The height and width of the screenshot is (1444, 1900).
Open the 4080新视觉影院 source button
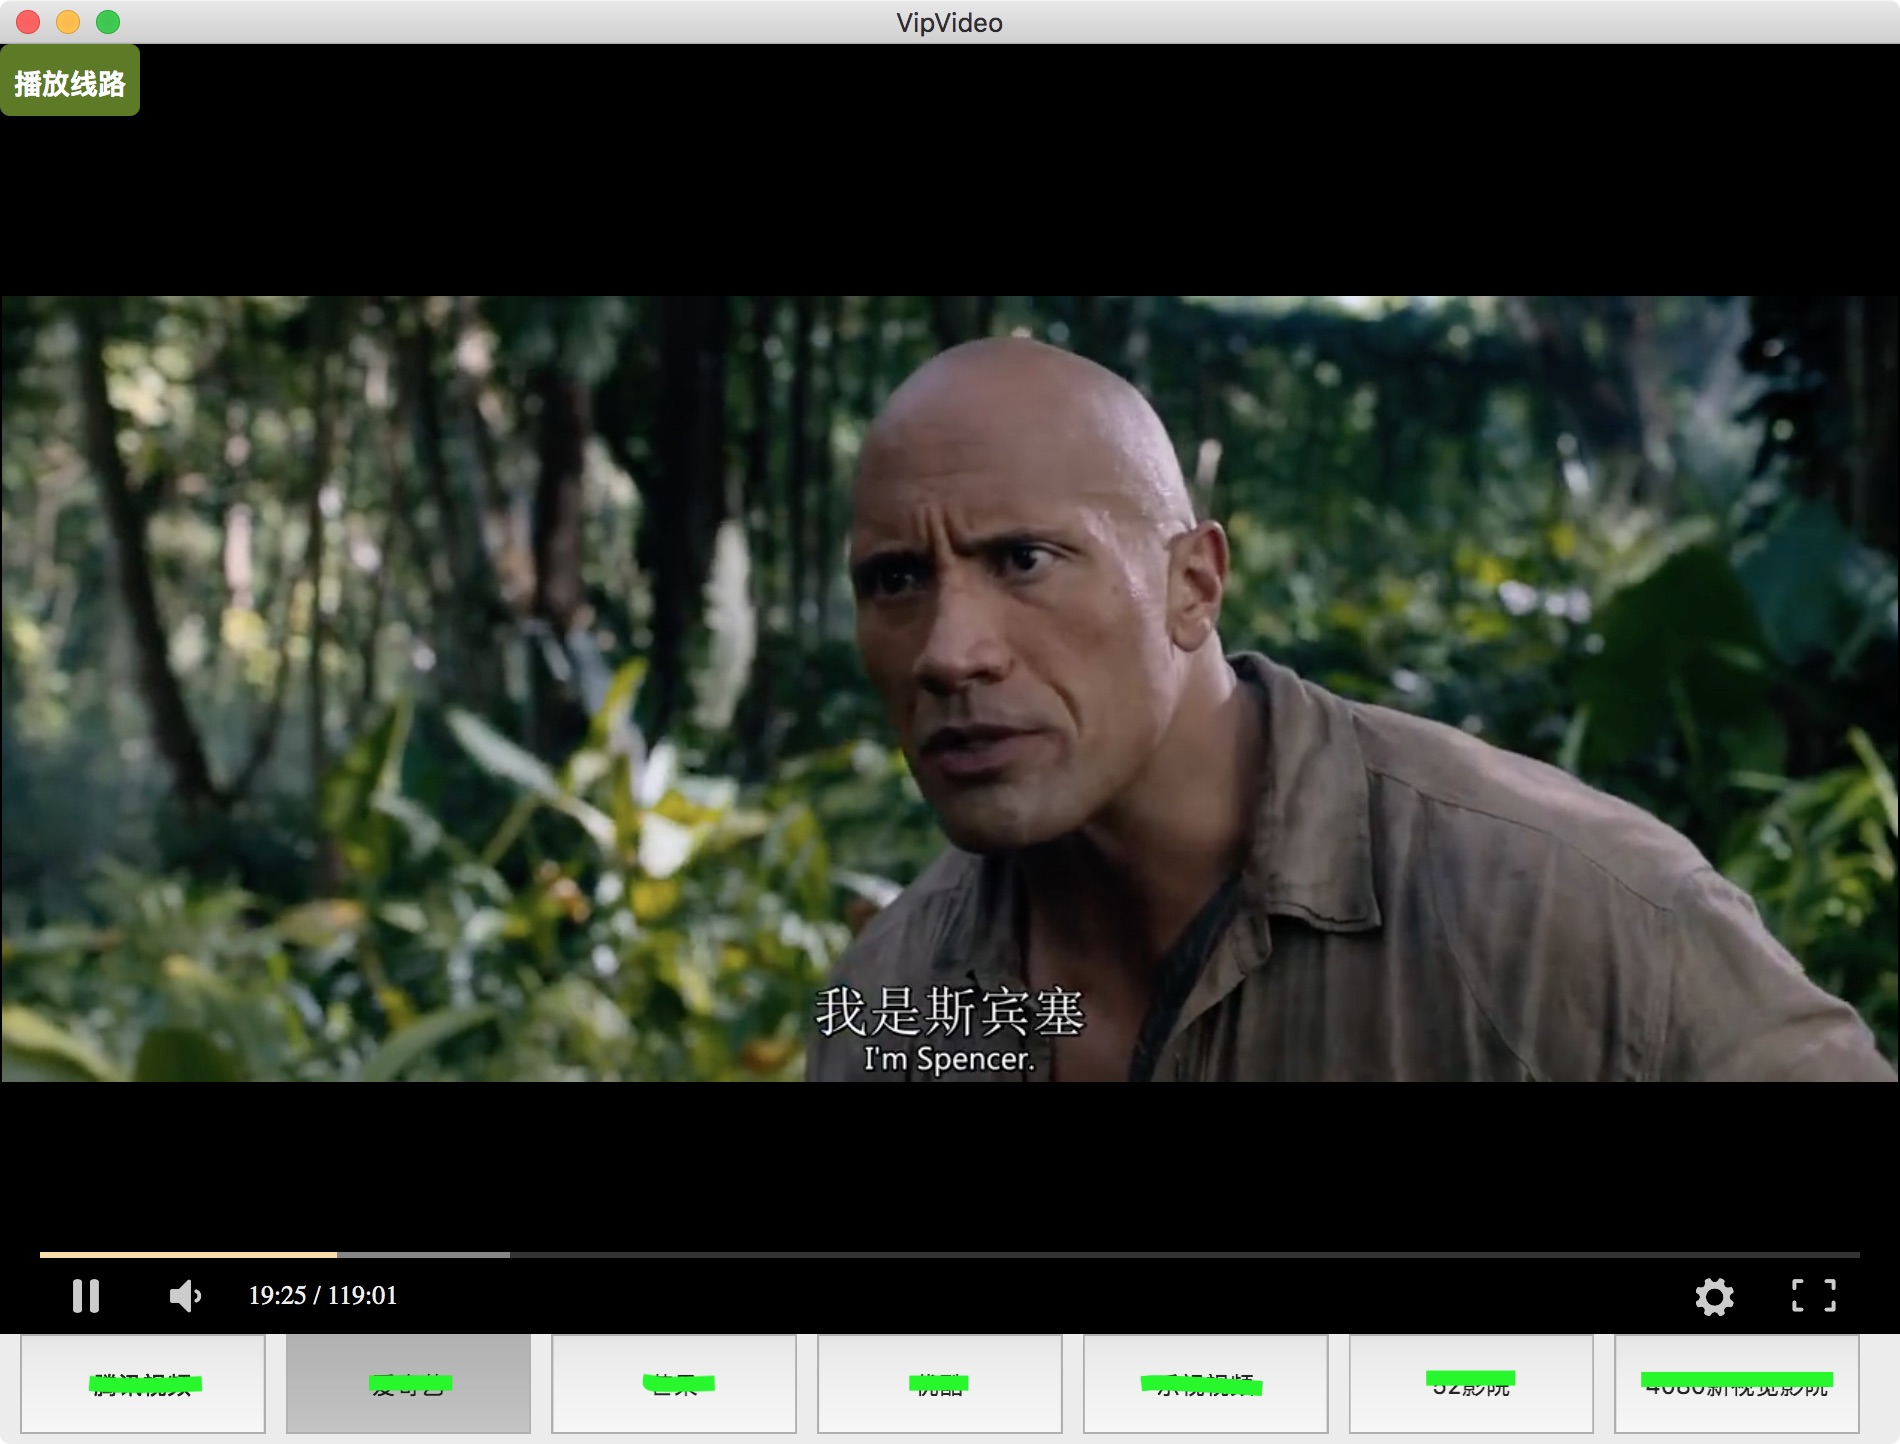point(1737,1384)
